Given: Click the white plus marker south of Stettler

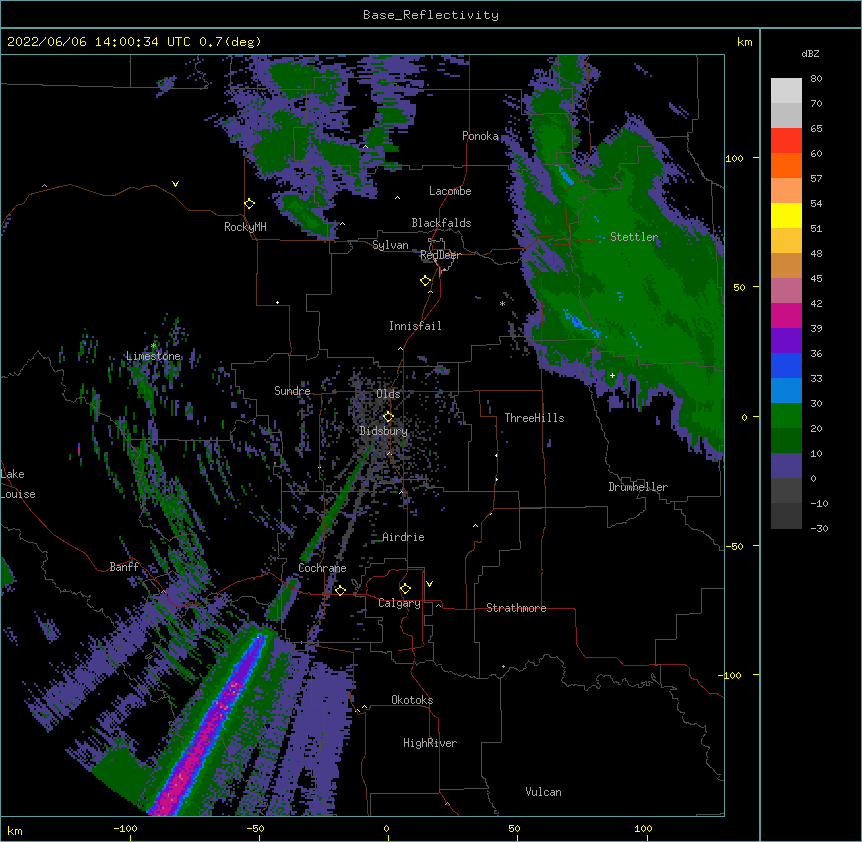Looking at the screenshot, I should [612, 375].
